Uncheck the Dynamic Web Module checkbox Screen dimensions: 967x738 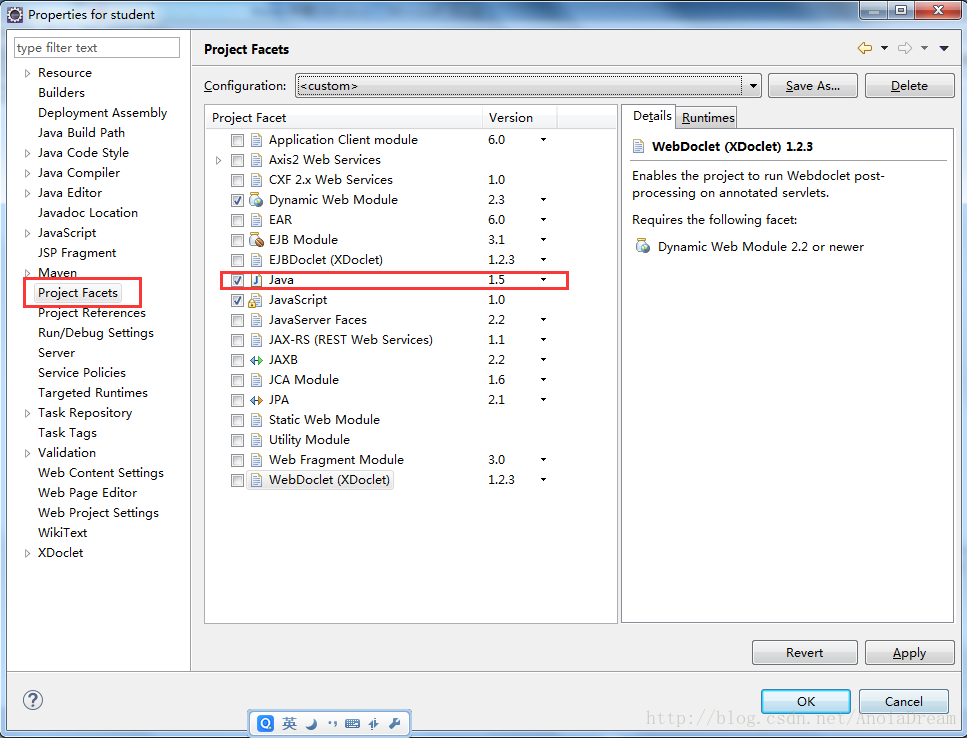(237, 200)
